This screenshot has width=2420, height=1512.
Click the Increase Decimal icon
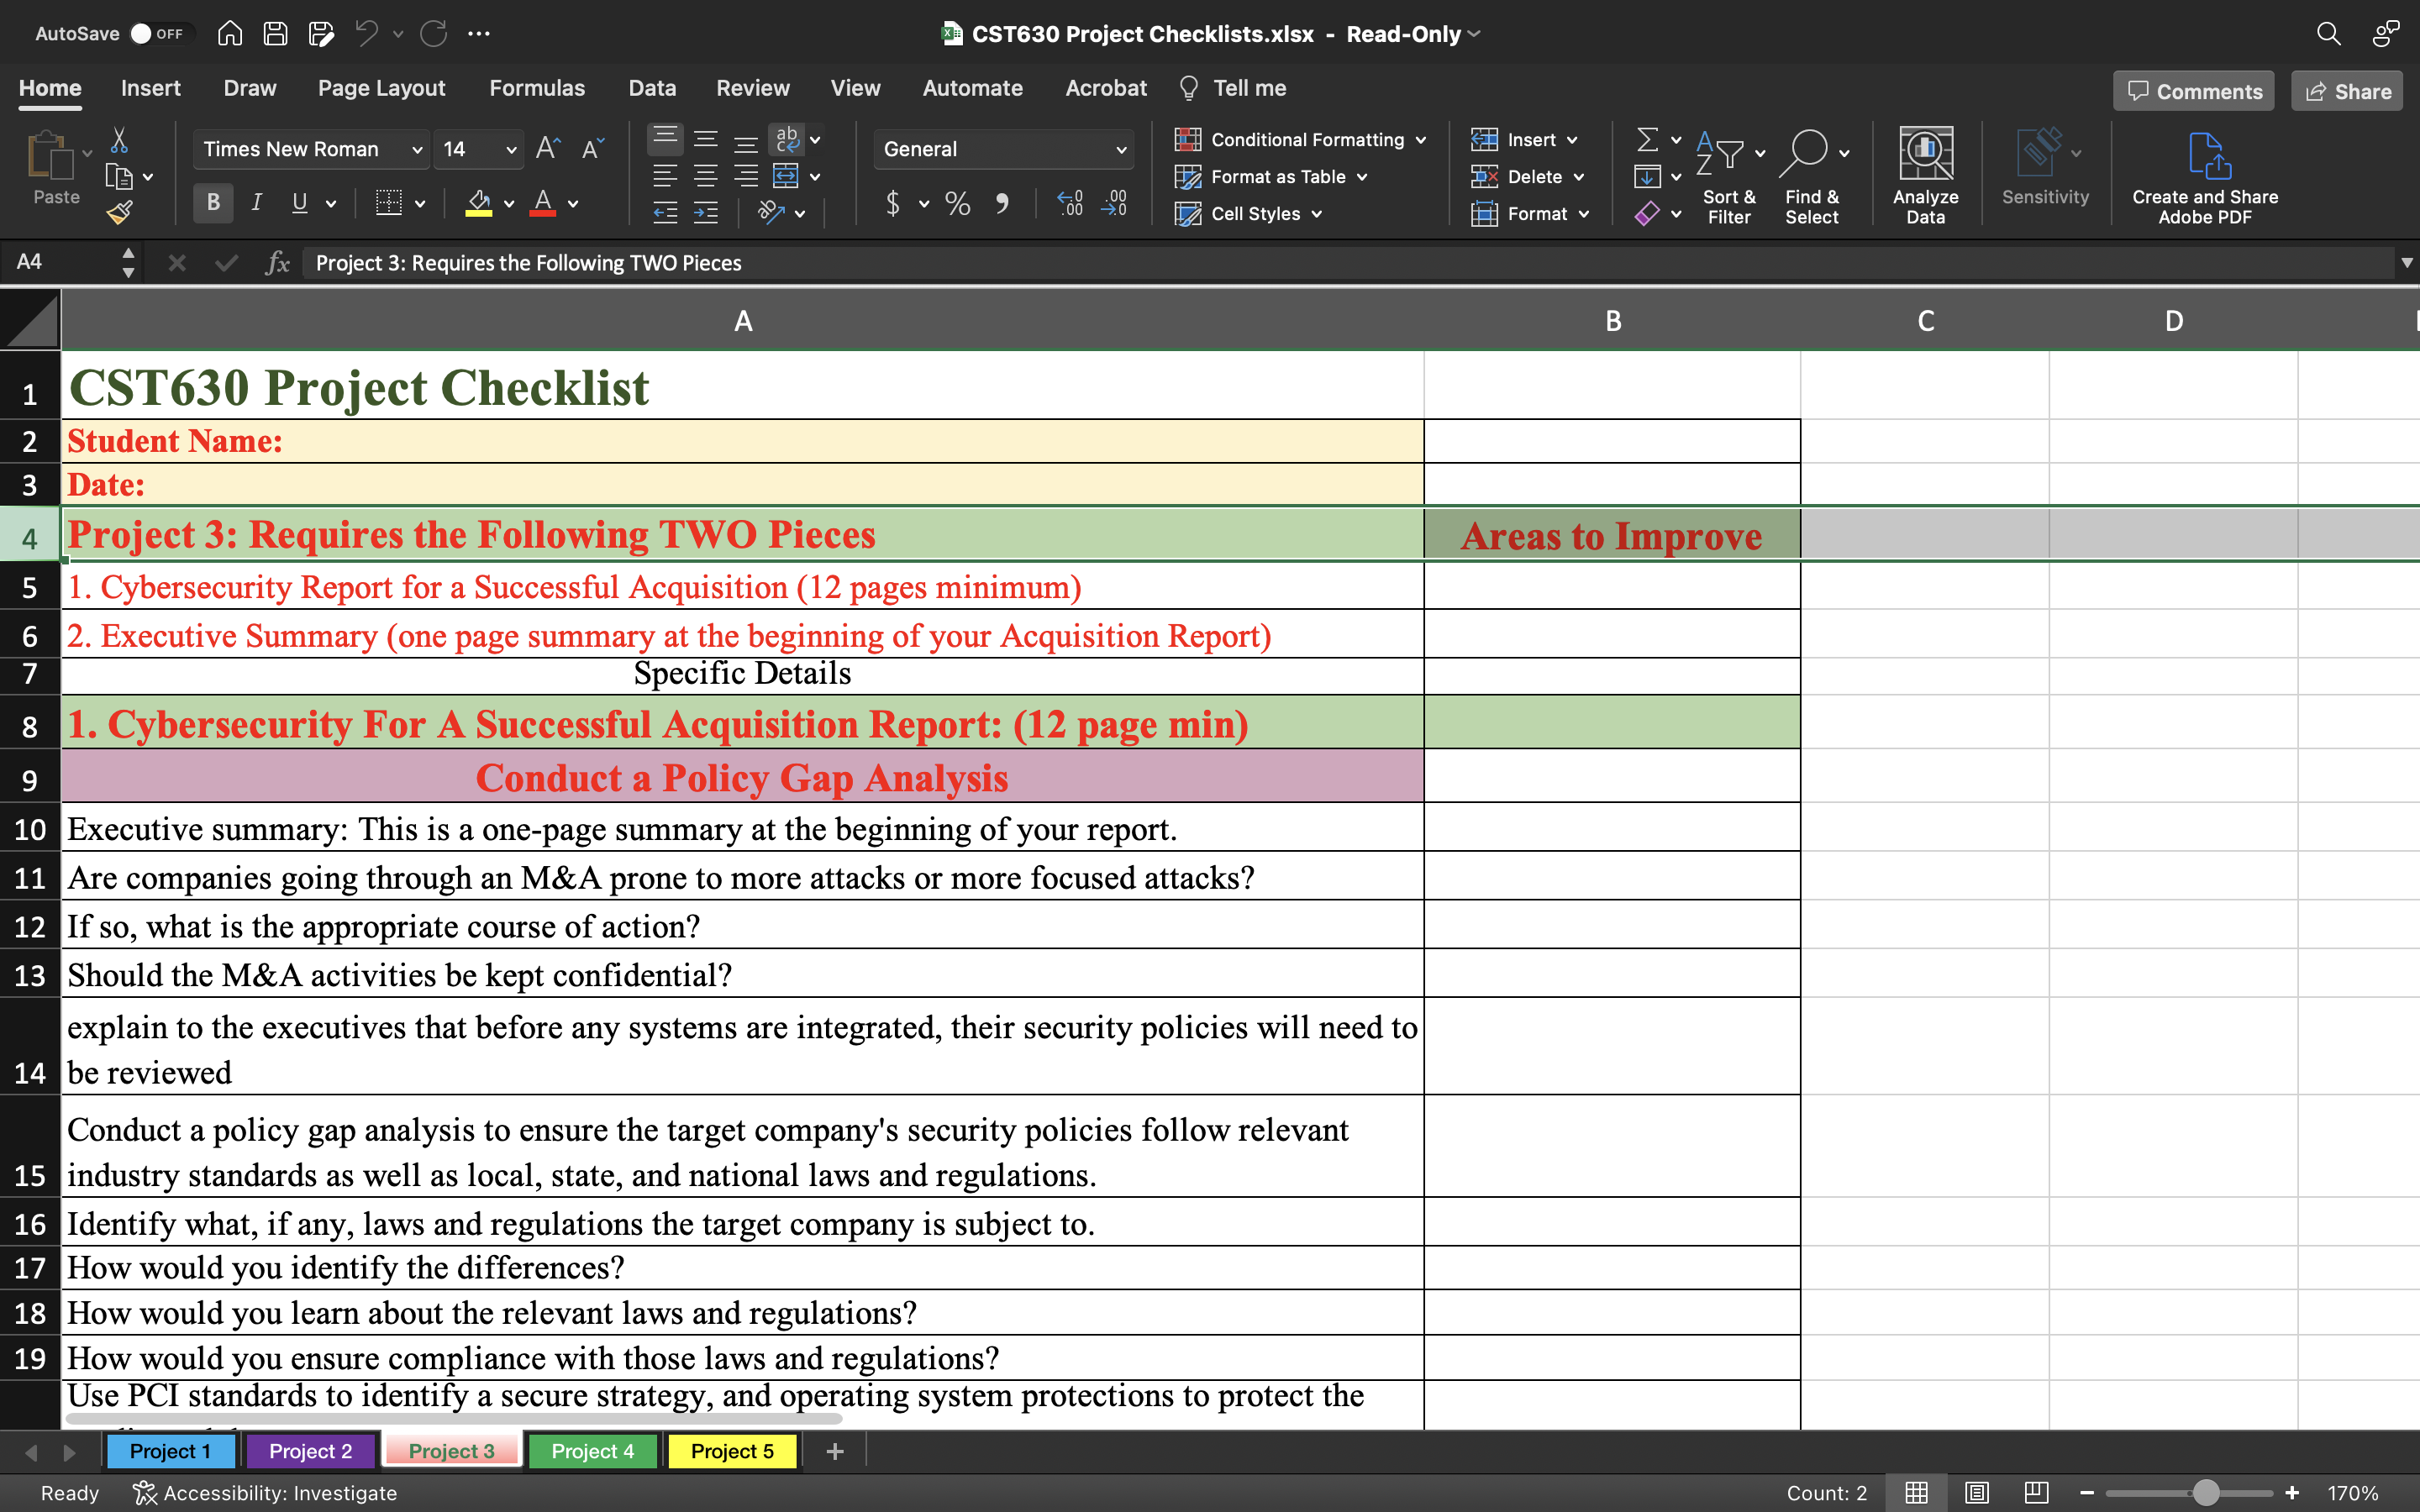[x=1070, y=204]
